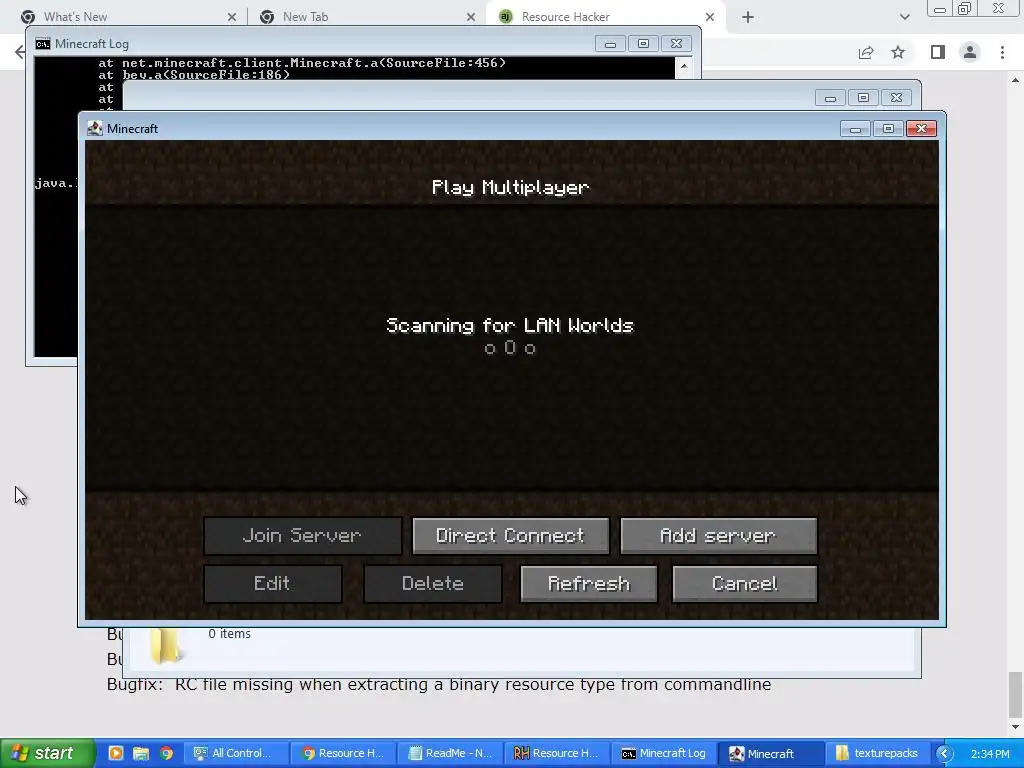The width and height of the screenshot is (1024, 768).
Task: Launch media player from quick launch
Action: 116,753
